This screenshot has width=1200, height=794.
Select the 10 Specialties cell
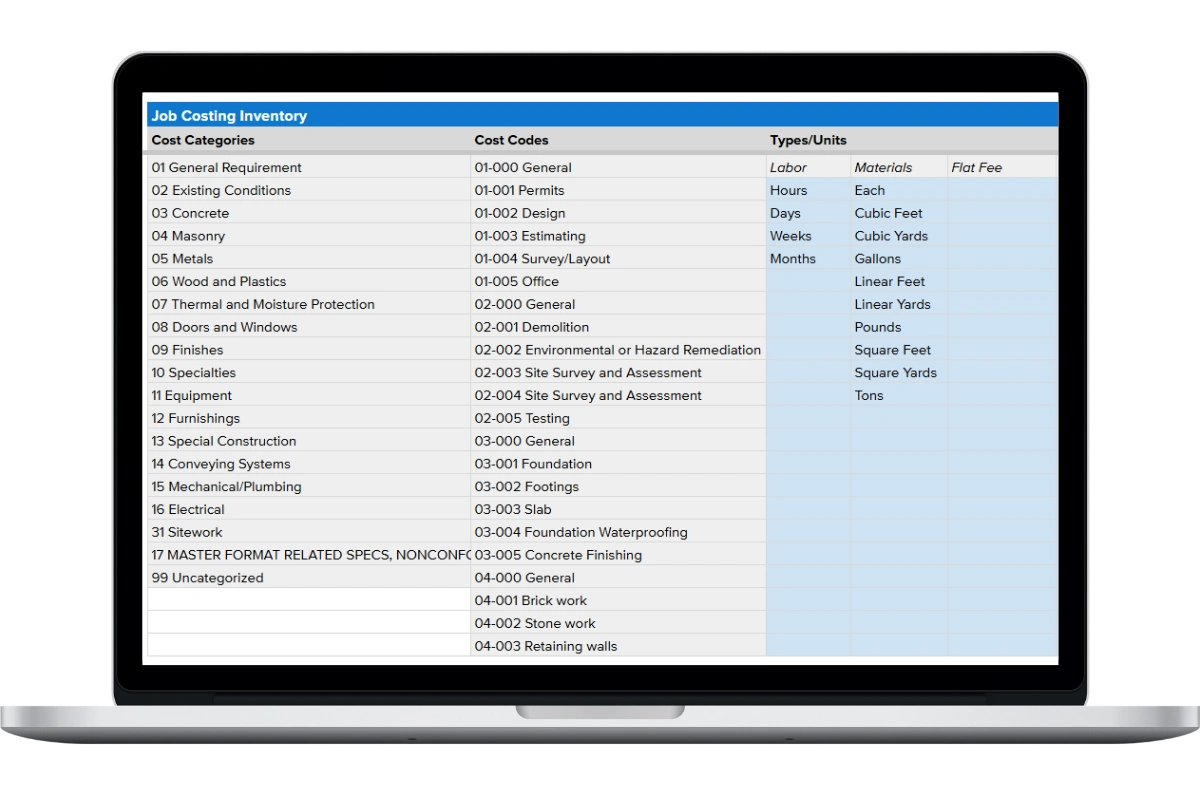(308, 372)
